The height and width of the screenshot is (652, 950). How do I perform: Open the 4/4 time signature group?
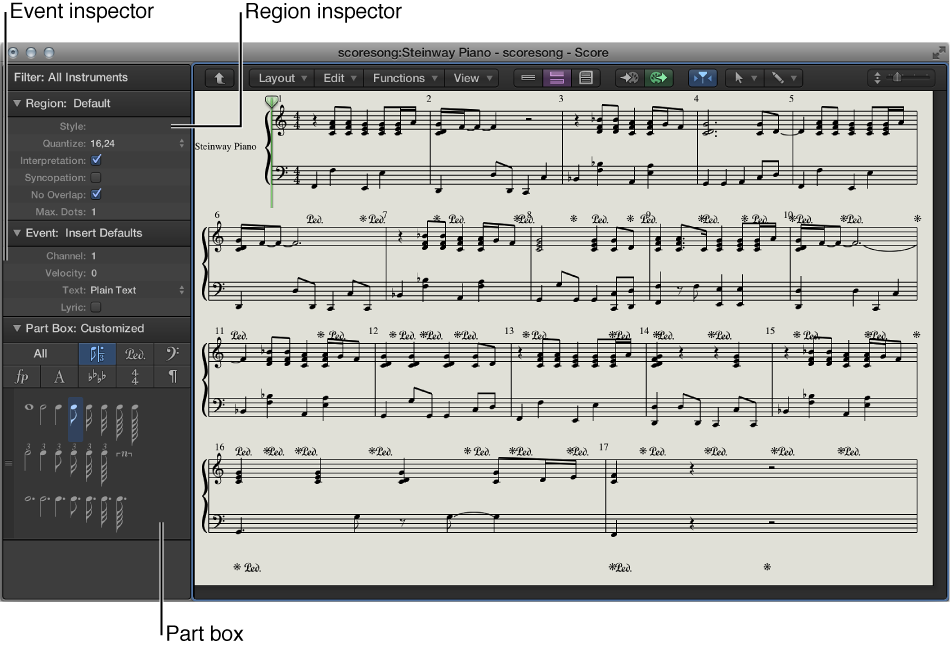click(x=135, y=377)
